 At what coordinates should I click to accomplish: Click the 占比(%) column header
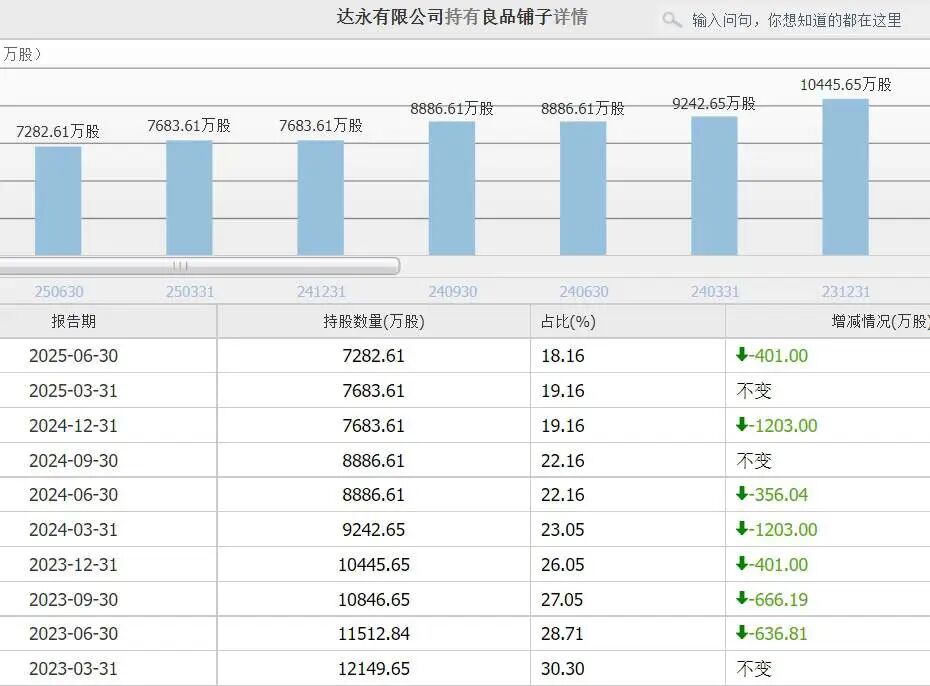tap(568, 321)
